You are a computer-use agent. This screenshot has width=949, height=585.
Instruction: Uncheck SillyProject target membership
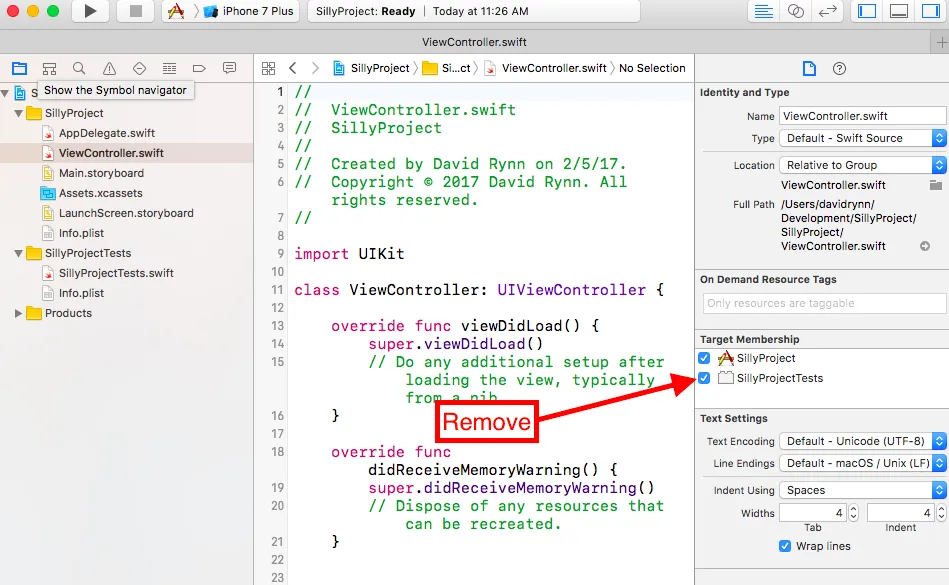click(704, 358)
